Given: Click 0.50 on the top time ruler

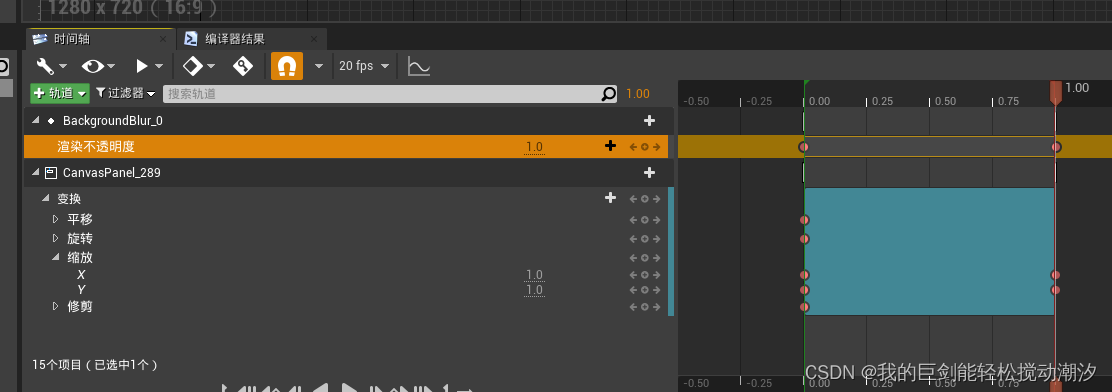Looking at the screenshot, I should pyautogui.click(x=945, y=101).
